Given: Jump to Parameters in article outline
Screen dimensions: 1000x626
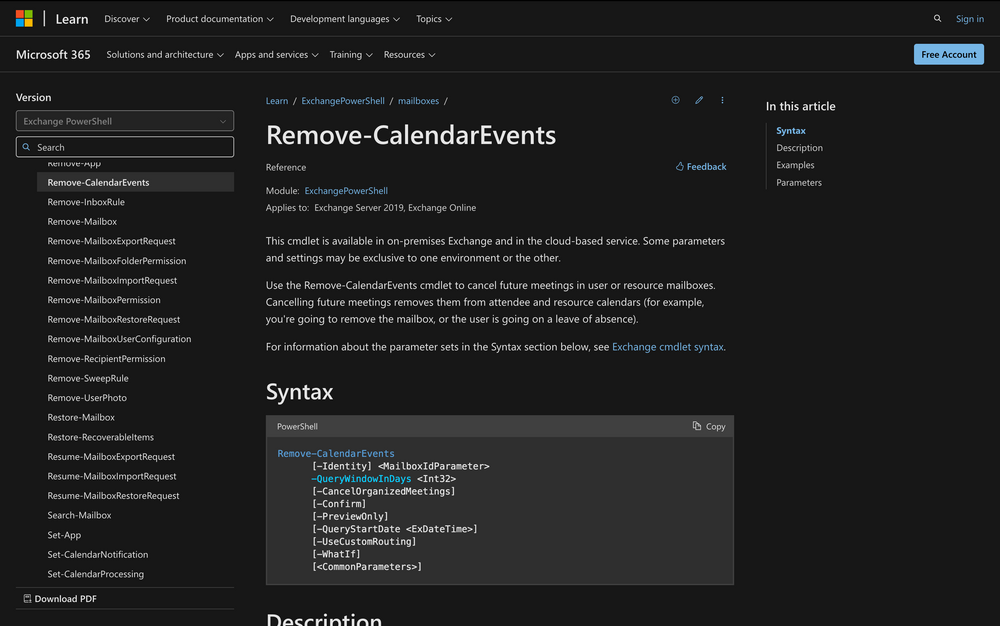Looking at the screenshot, I should click(799, 183).
